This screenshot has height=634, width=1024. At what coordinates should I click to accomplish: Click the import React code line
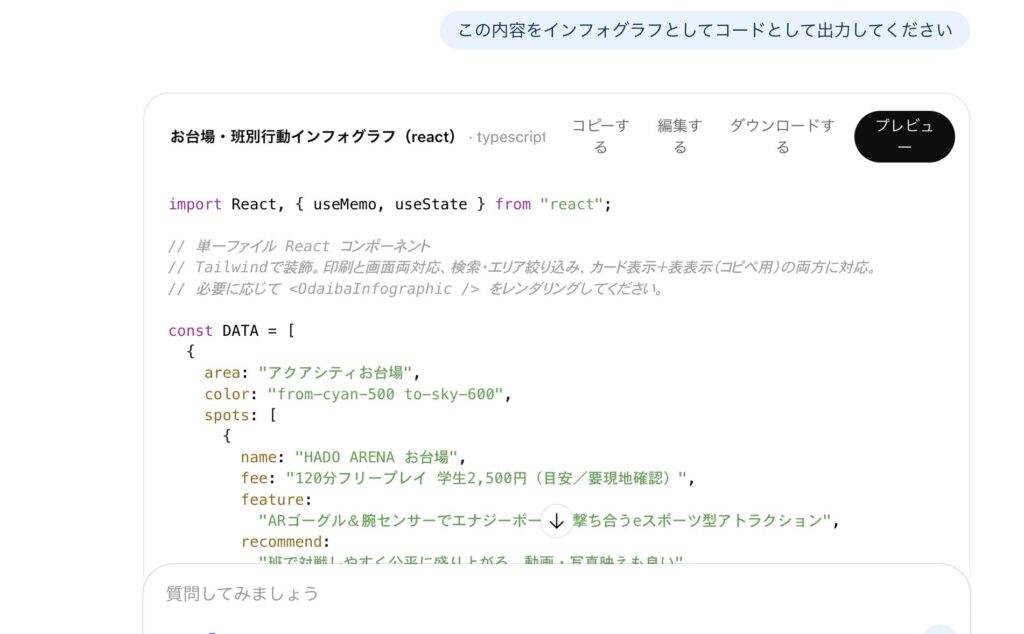coord(389,204)
